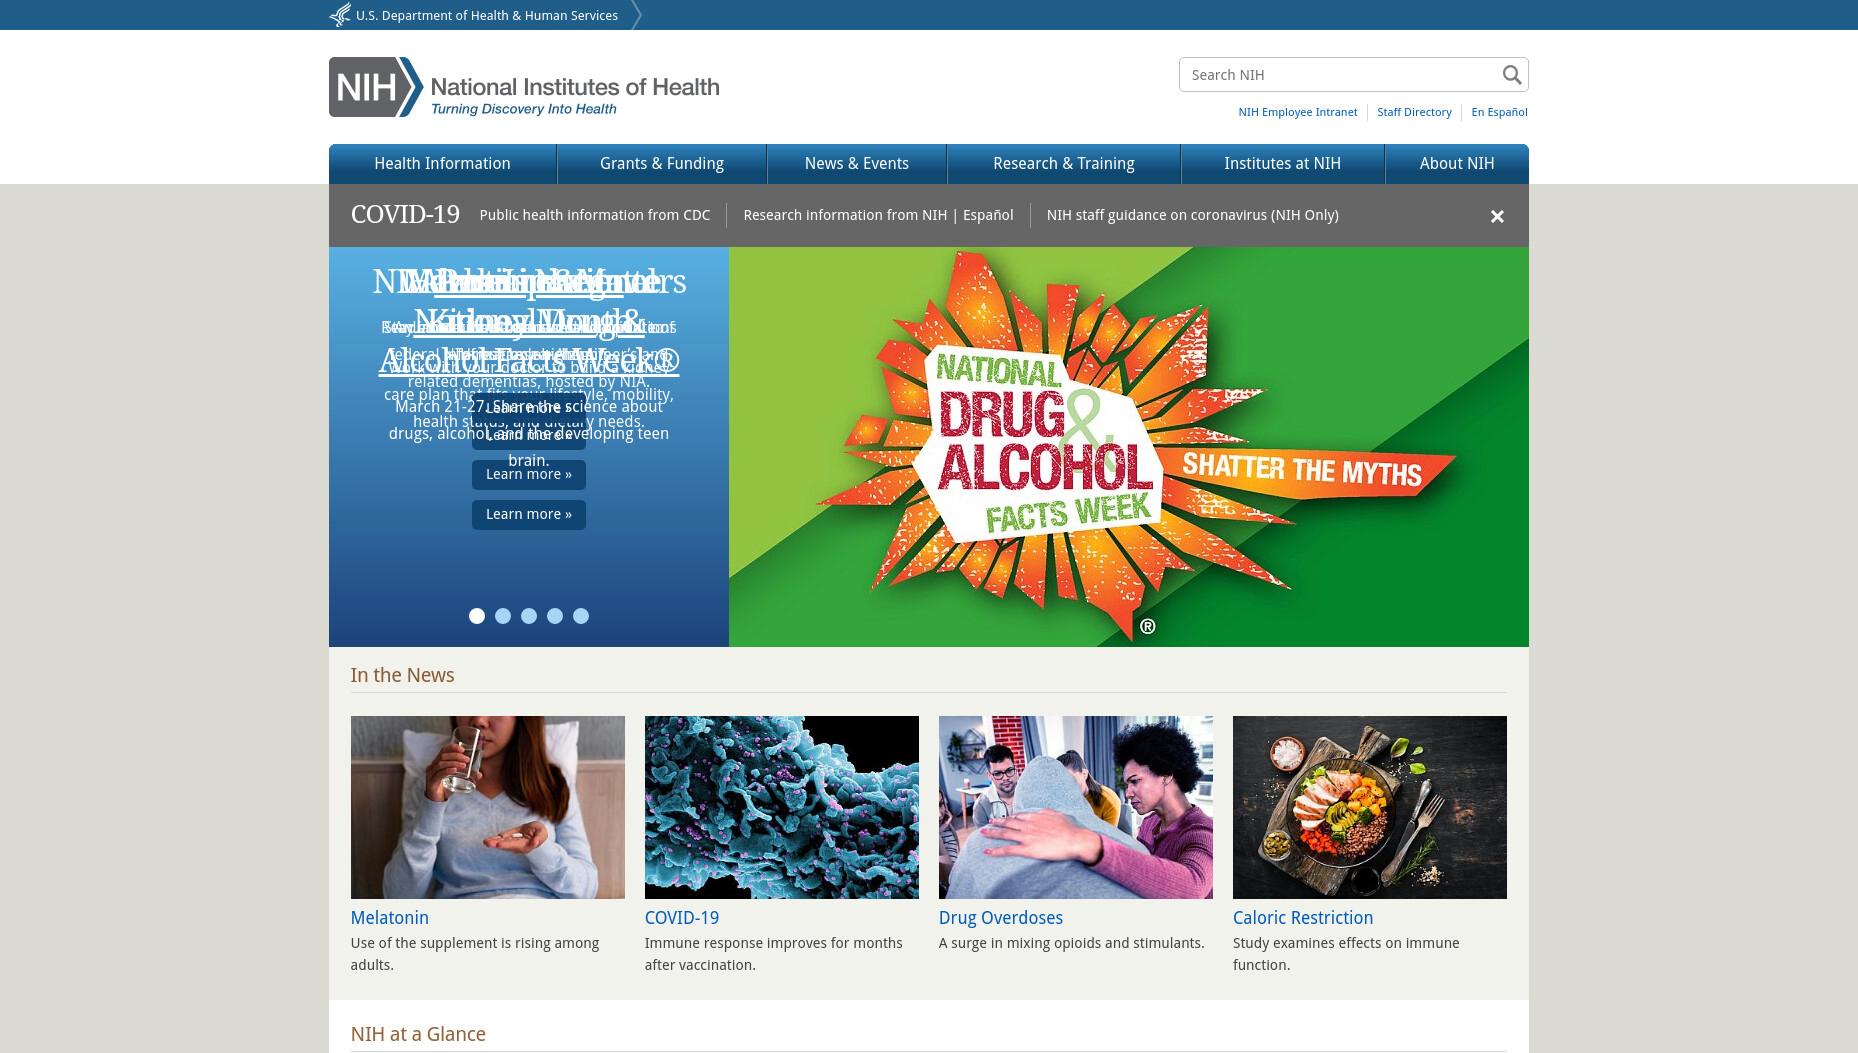The width and height of the screenshot is (1858, 1053).
Task: Select the third carousel slide dot
Action: (529, 616)
